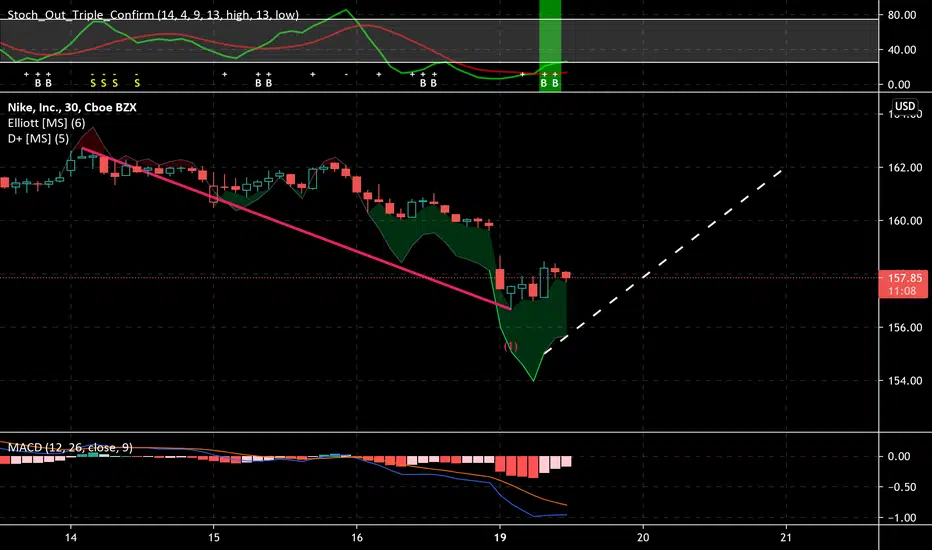Click date 20 on the time axis
This screenshot has width=932, height=550.
643,538
